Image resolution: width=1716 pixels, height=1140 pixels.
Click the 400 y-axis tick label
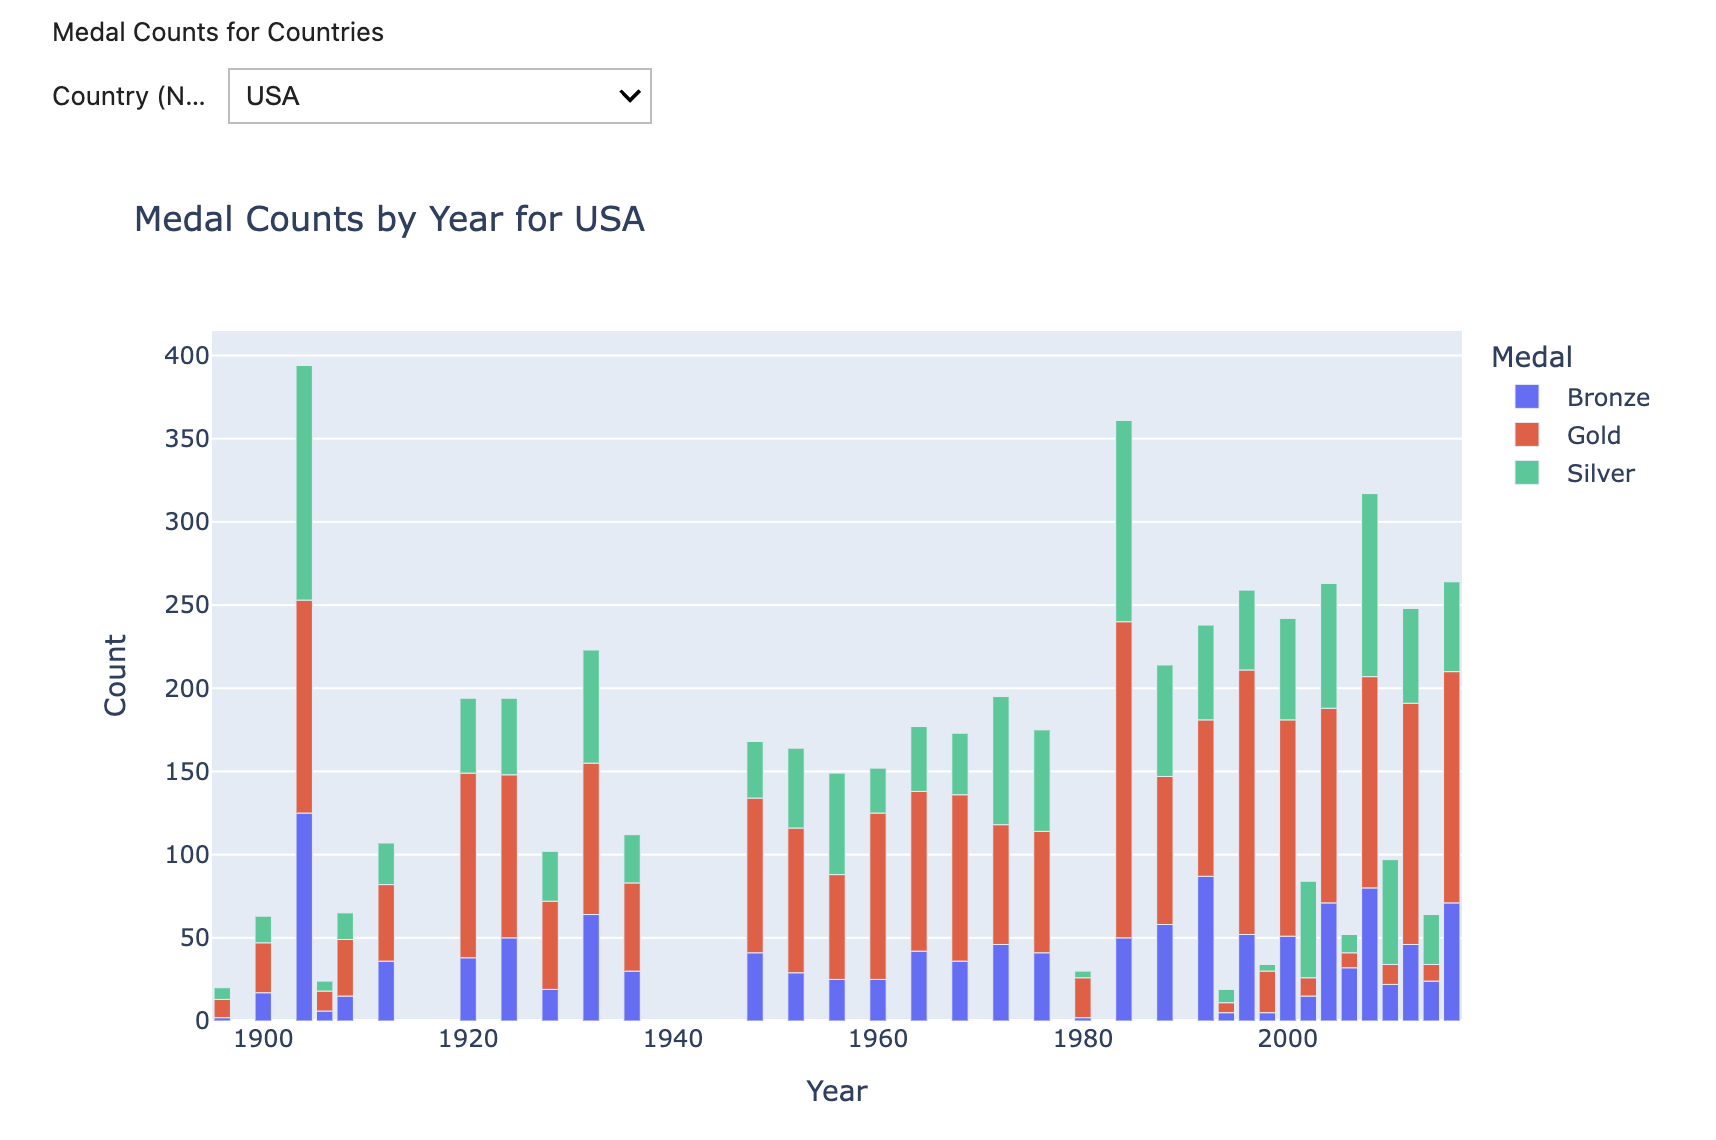point(187,356)
